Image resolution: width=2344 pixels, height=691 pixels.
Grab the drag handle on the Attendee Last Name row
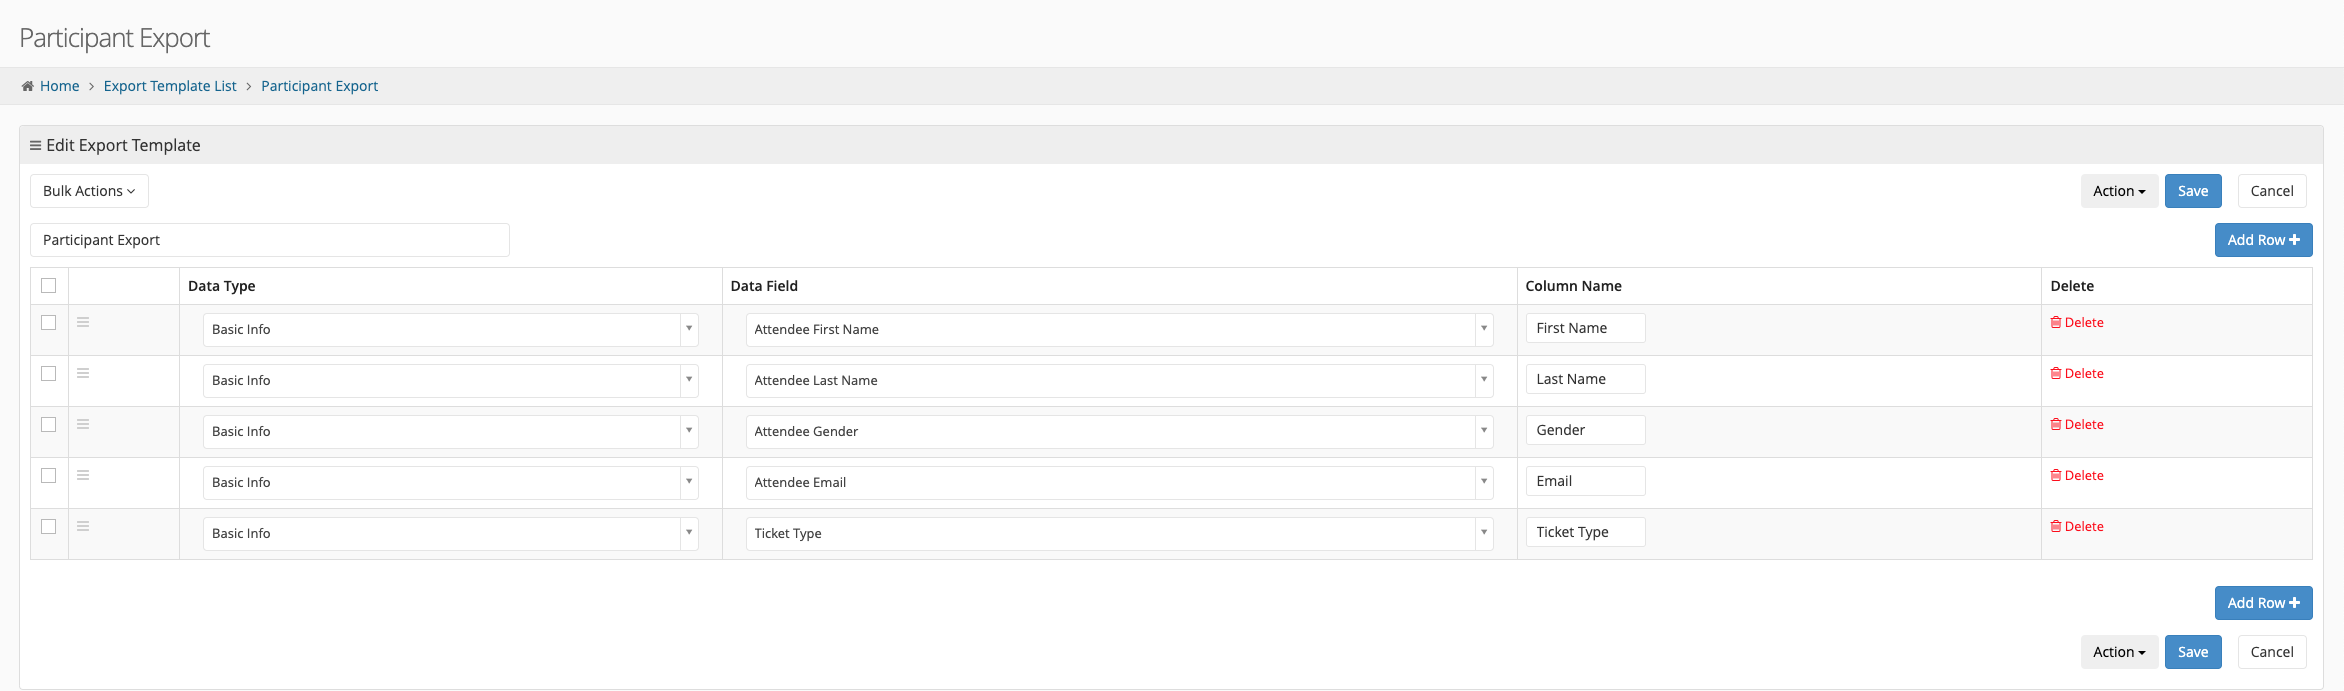[x=83, y=373]
